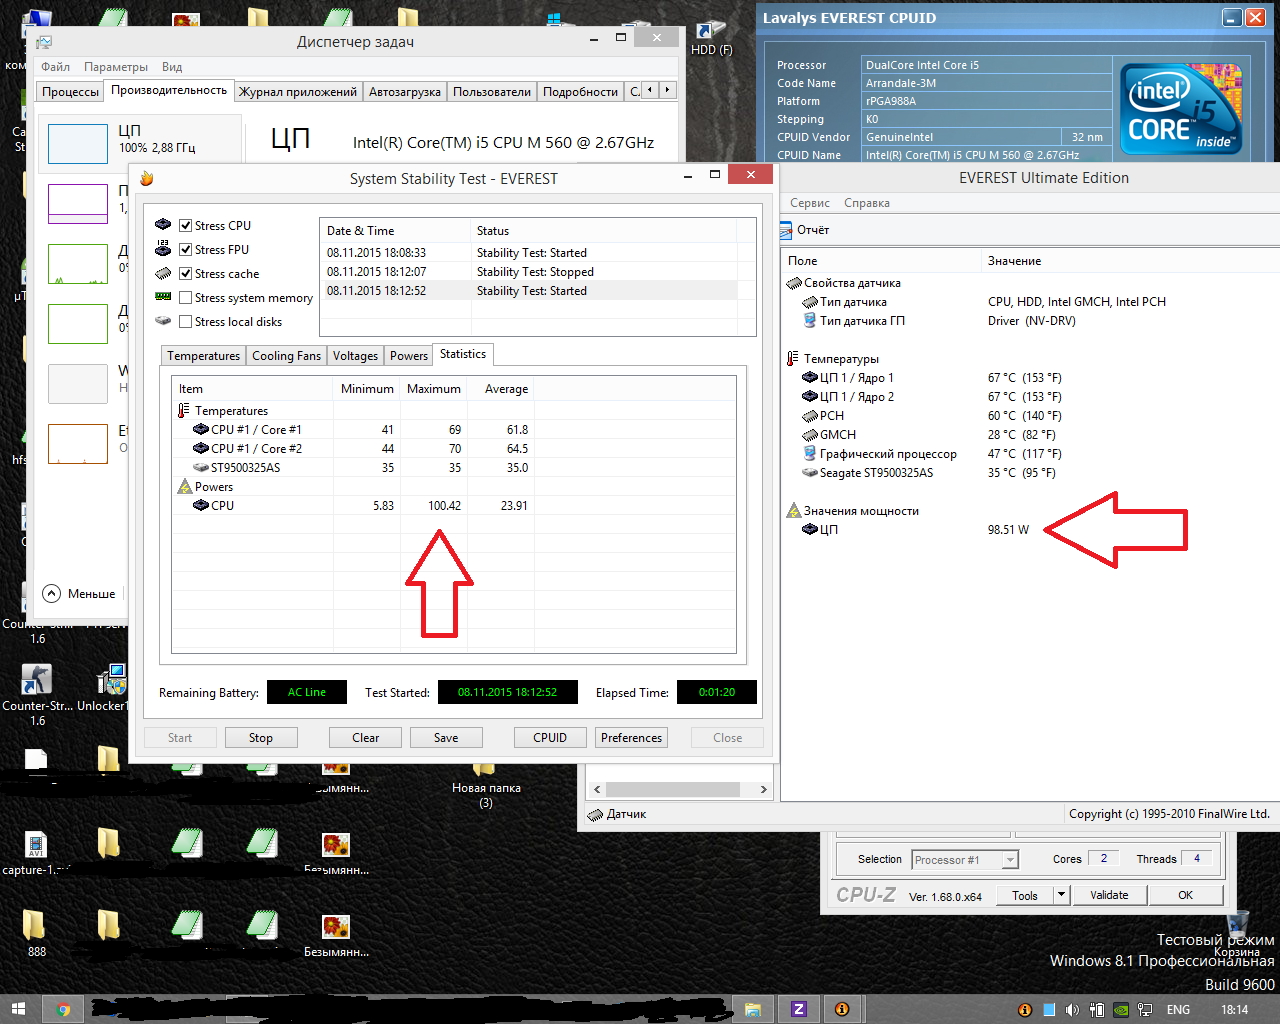Click the warning-triangle Powers icon in the Statistics table

tap(184, 486)
